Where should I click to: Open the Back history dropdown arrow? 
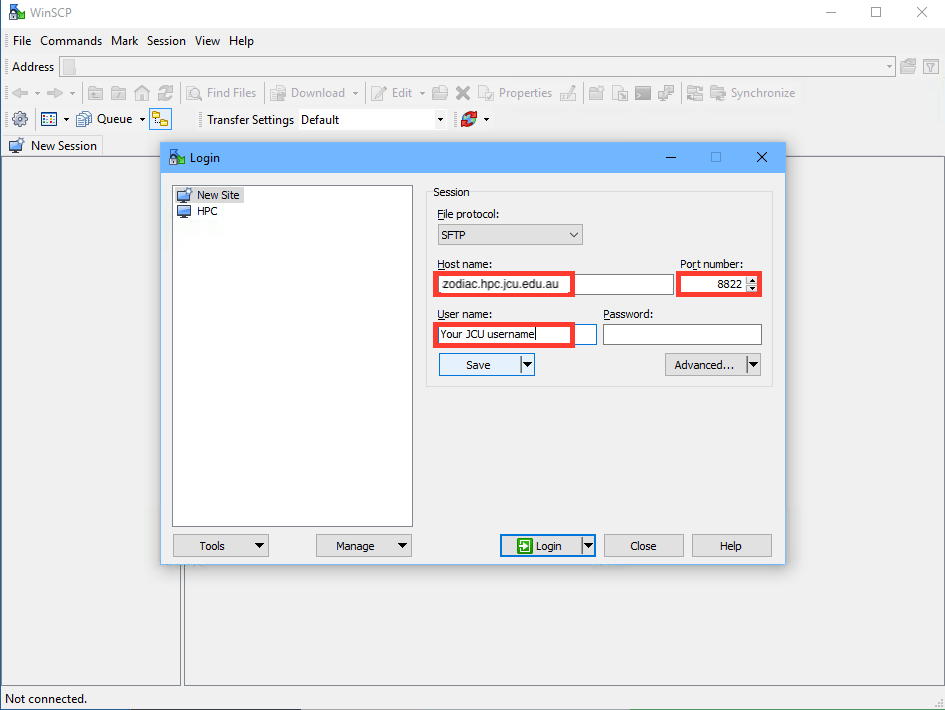coord(37,93)
